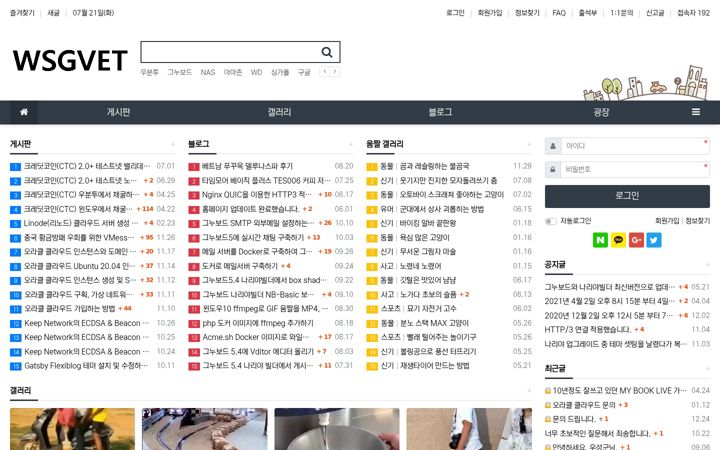The image size is (720, 450).
Task: Log in with KakaoTalk icon
Action: click(x=618, y=240)
